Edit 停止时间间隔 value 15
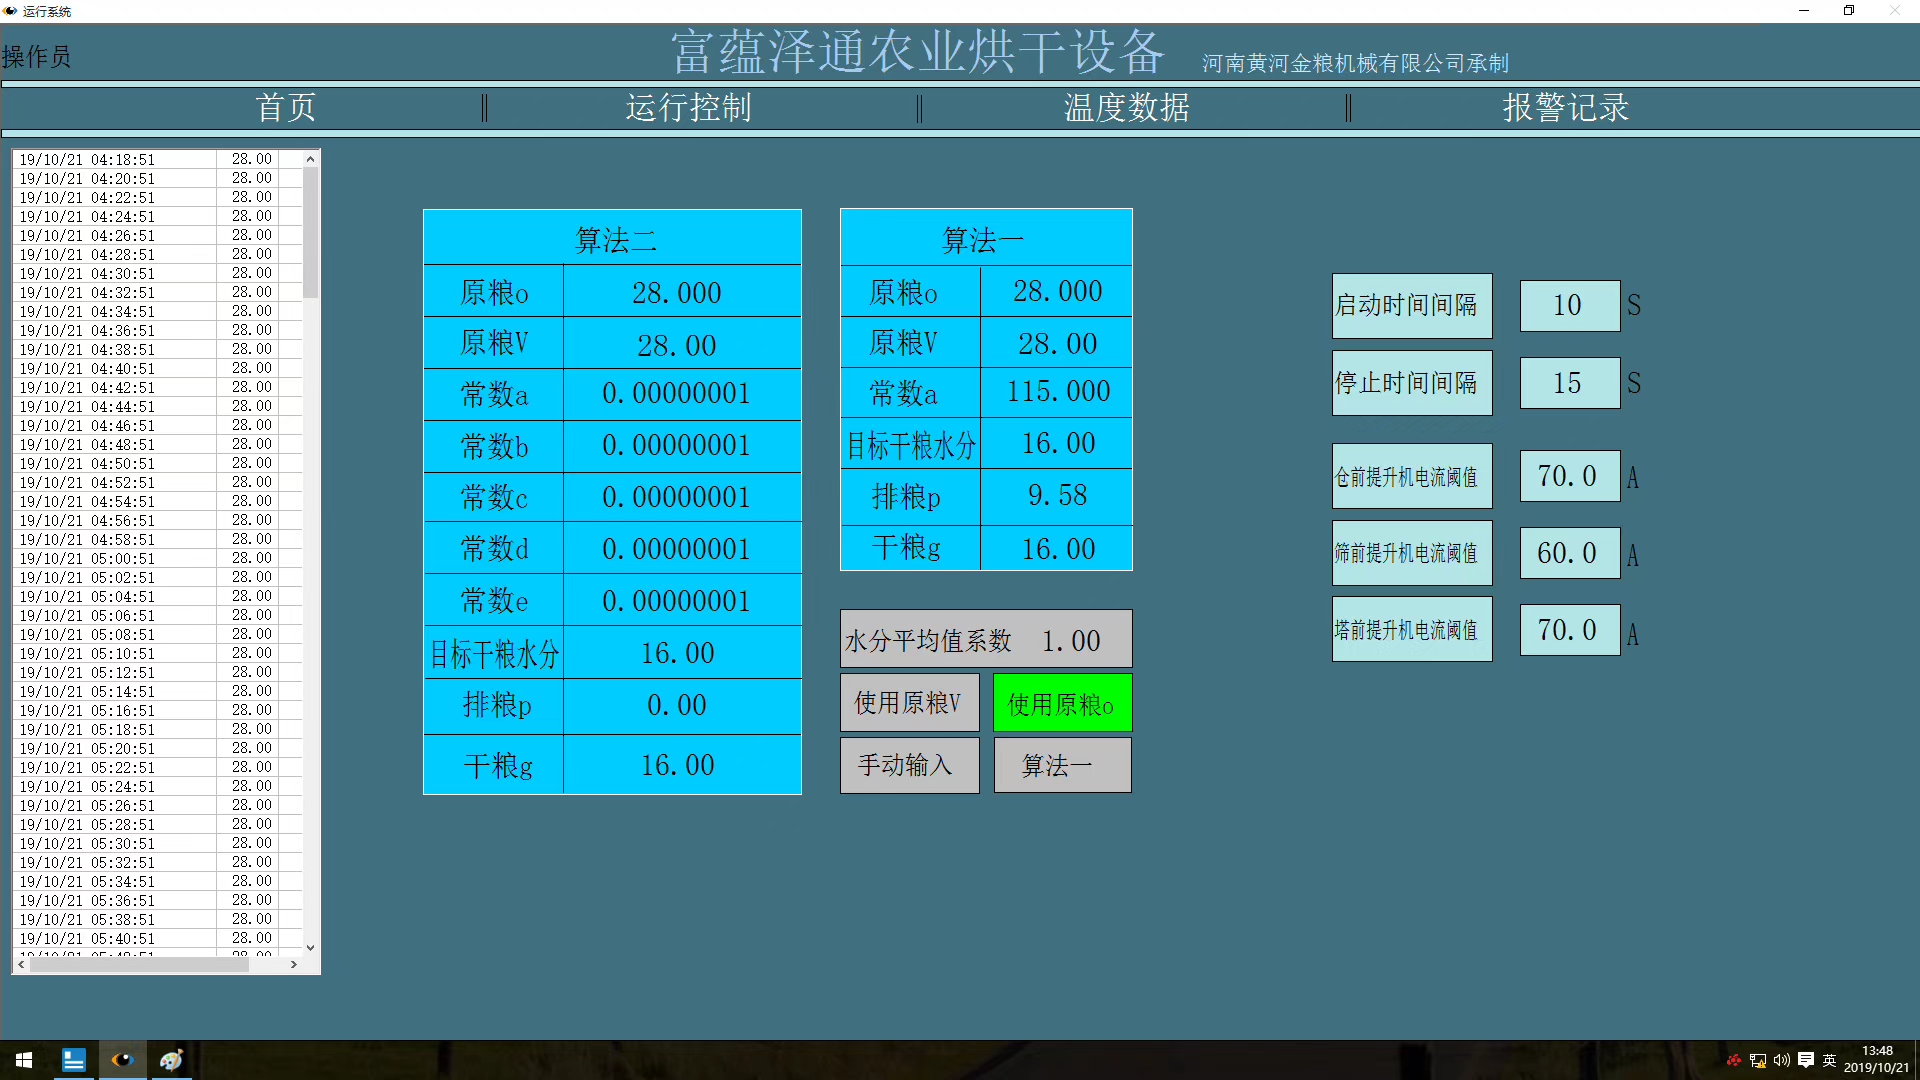Image resolution: width=1920 pixels, height=1080 pixels. (1569, 383)
